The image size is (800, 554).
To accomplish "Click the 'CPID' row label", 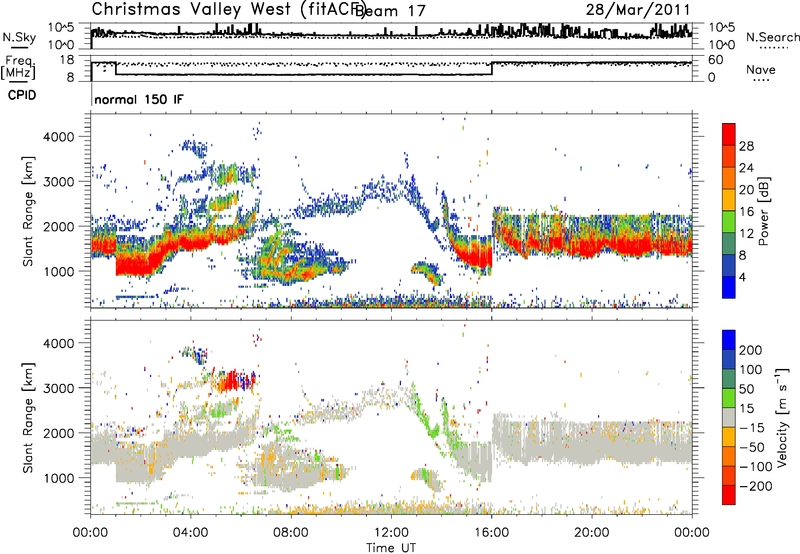I will pyautogui.click(x=22, y=95).
